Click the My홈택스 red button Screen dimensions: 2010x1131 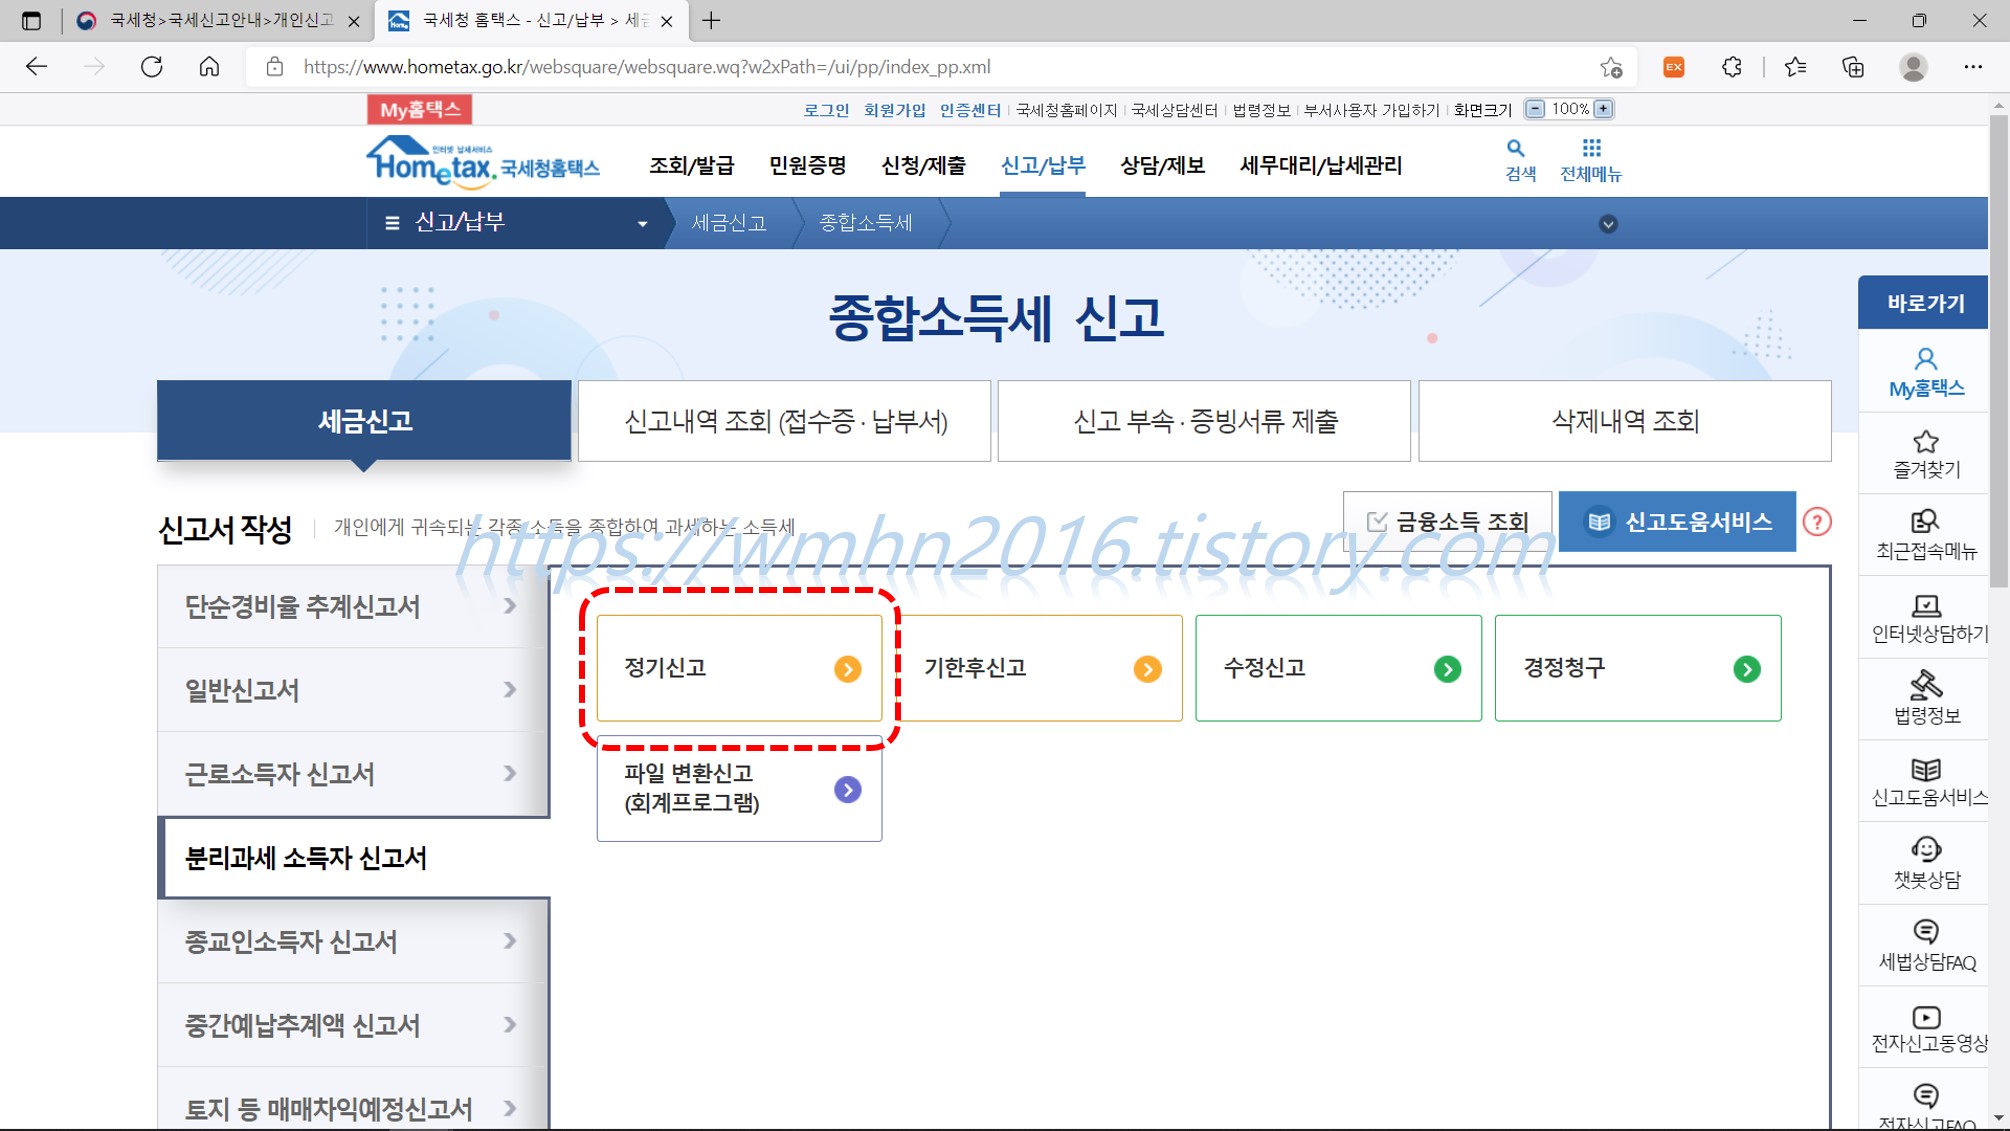(420, 109)
